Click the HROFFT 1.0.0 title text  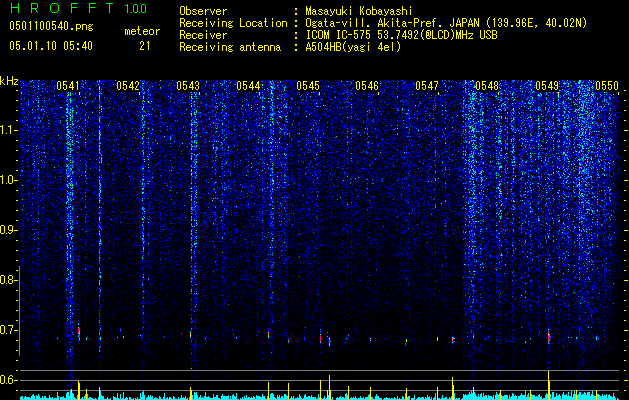[79, 8]
